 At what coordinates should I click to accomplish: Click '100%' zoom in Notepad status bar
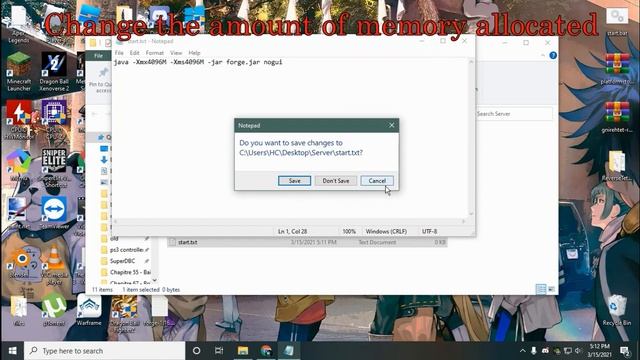point(349,231)
